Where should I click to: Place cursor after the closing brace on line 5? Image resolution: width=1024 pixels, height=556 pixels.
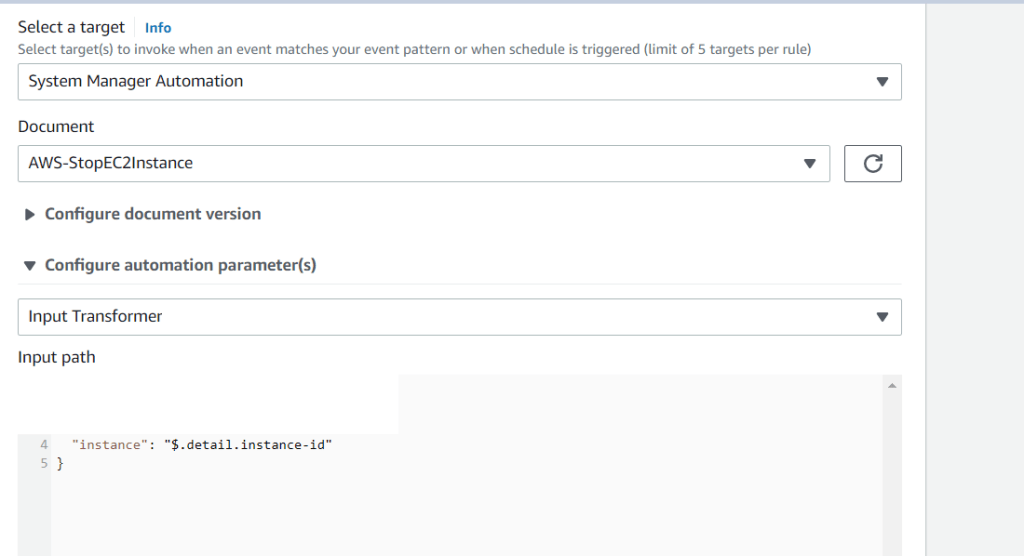(64, 463)
